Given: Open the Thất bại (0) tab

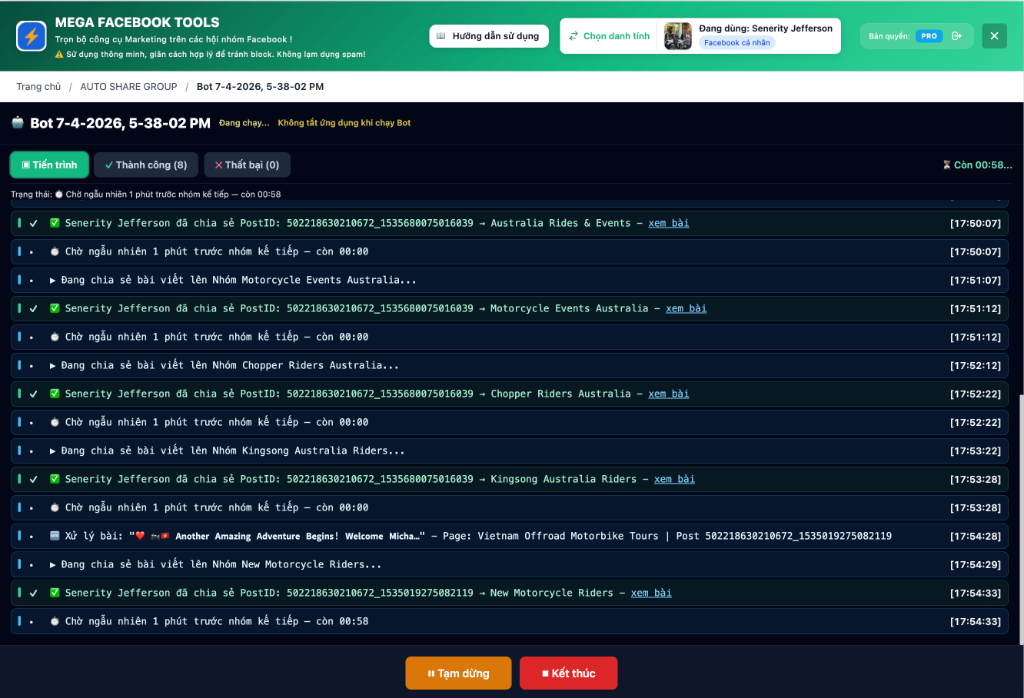Looking at the screenshot, I should coord(247,165).
